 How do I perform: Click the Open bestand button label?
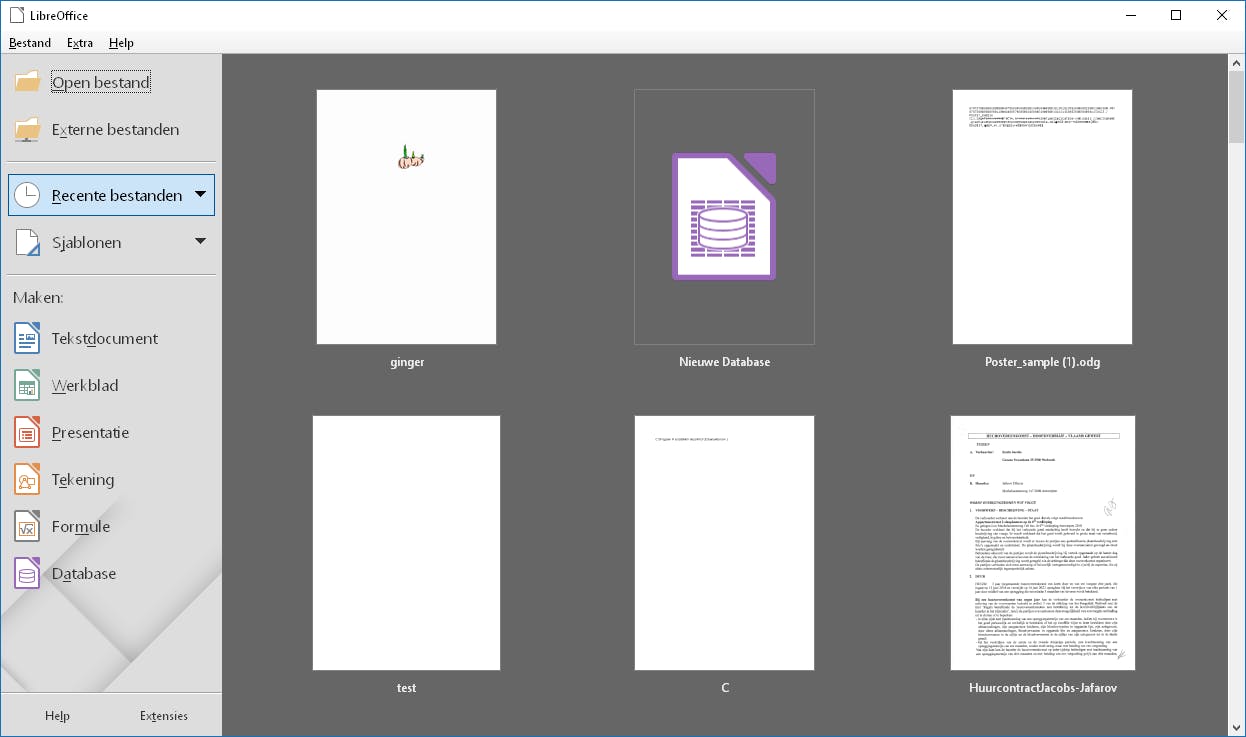(101, 83)
